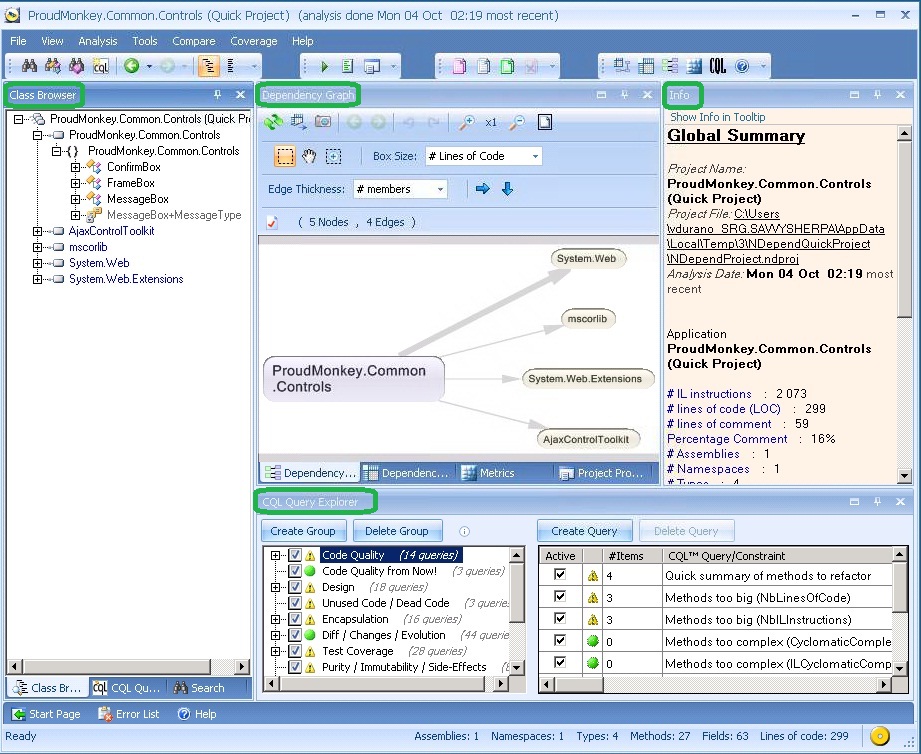Expand the System.Web tree node
The image size is (921, 754).
tap(38, 263)
